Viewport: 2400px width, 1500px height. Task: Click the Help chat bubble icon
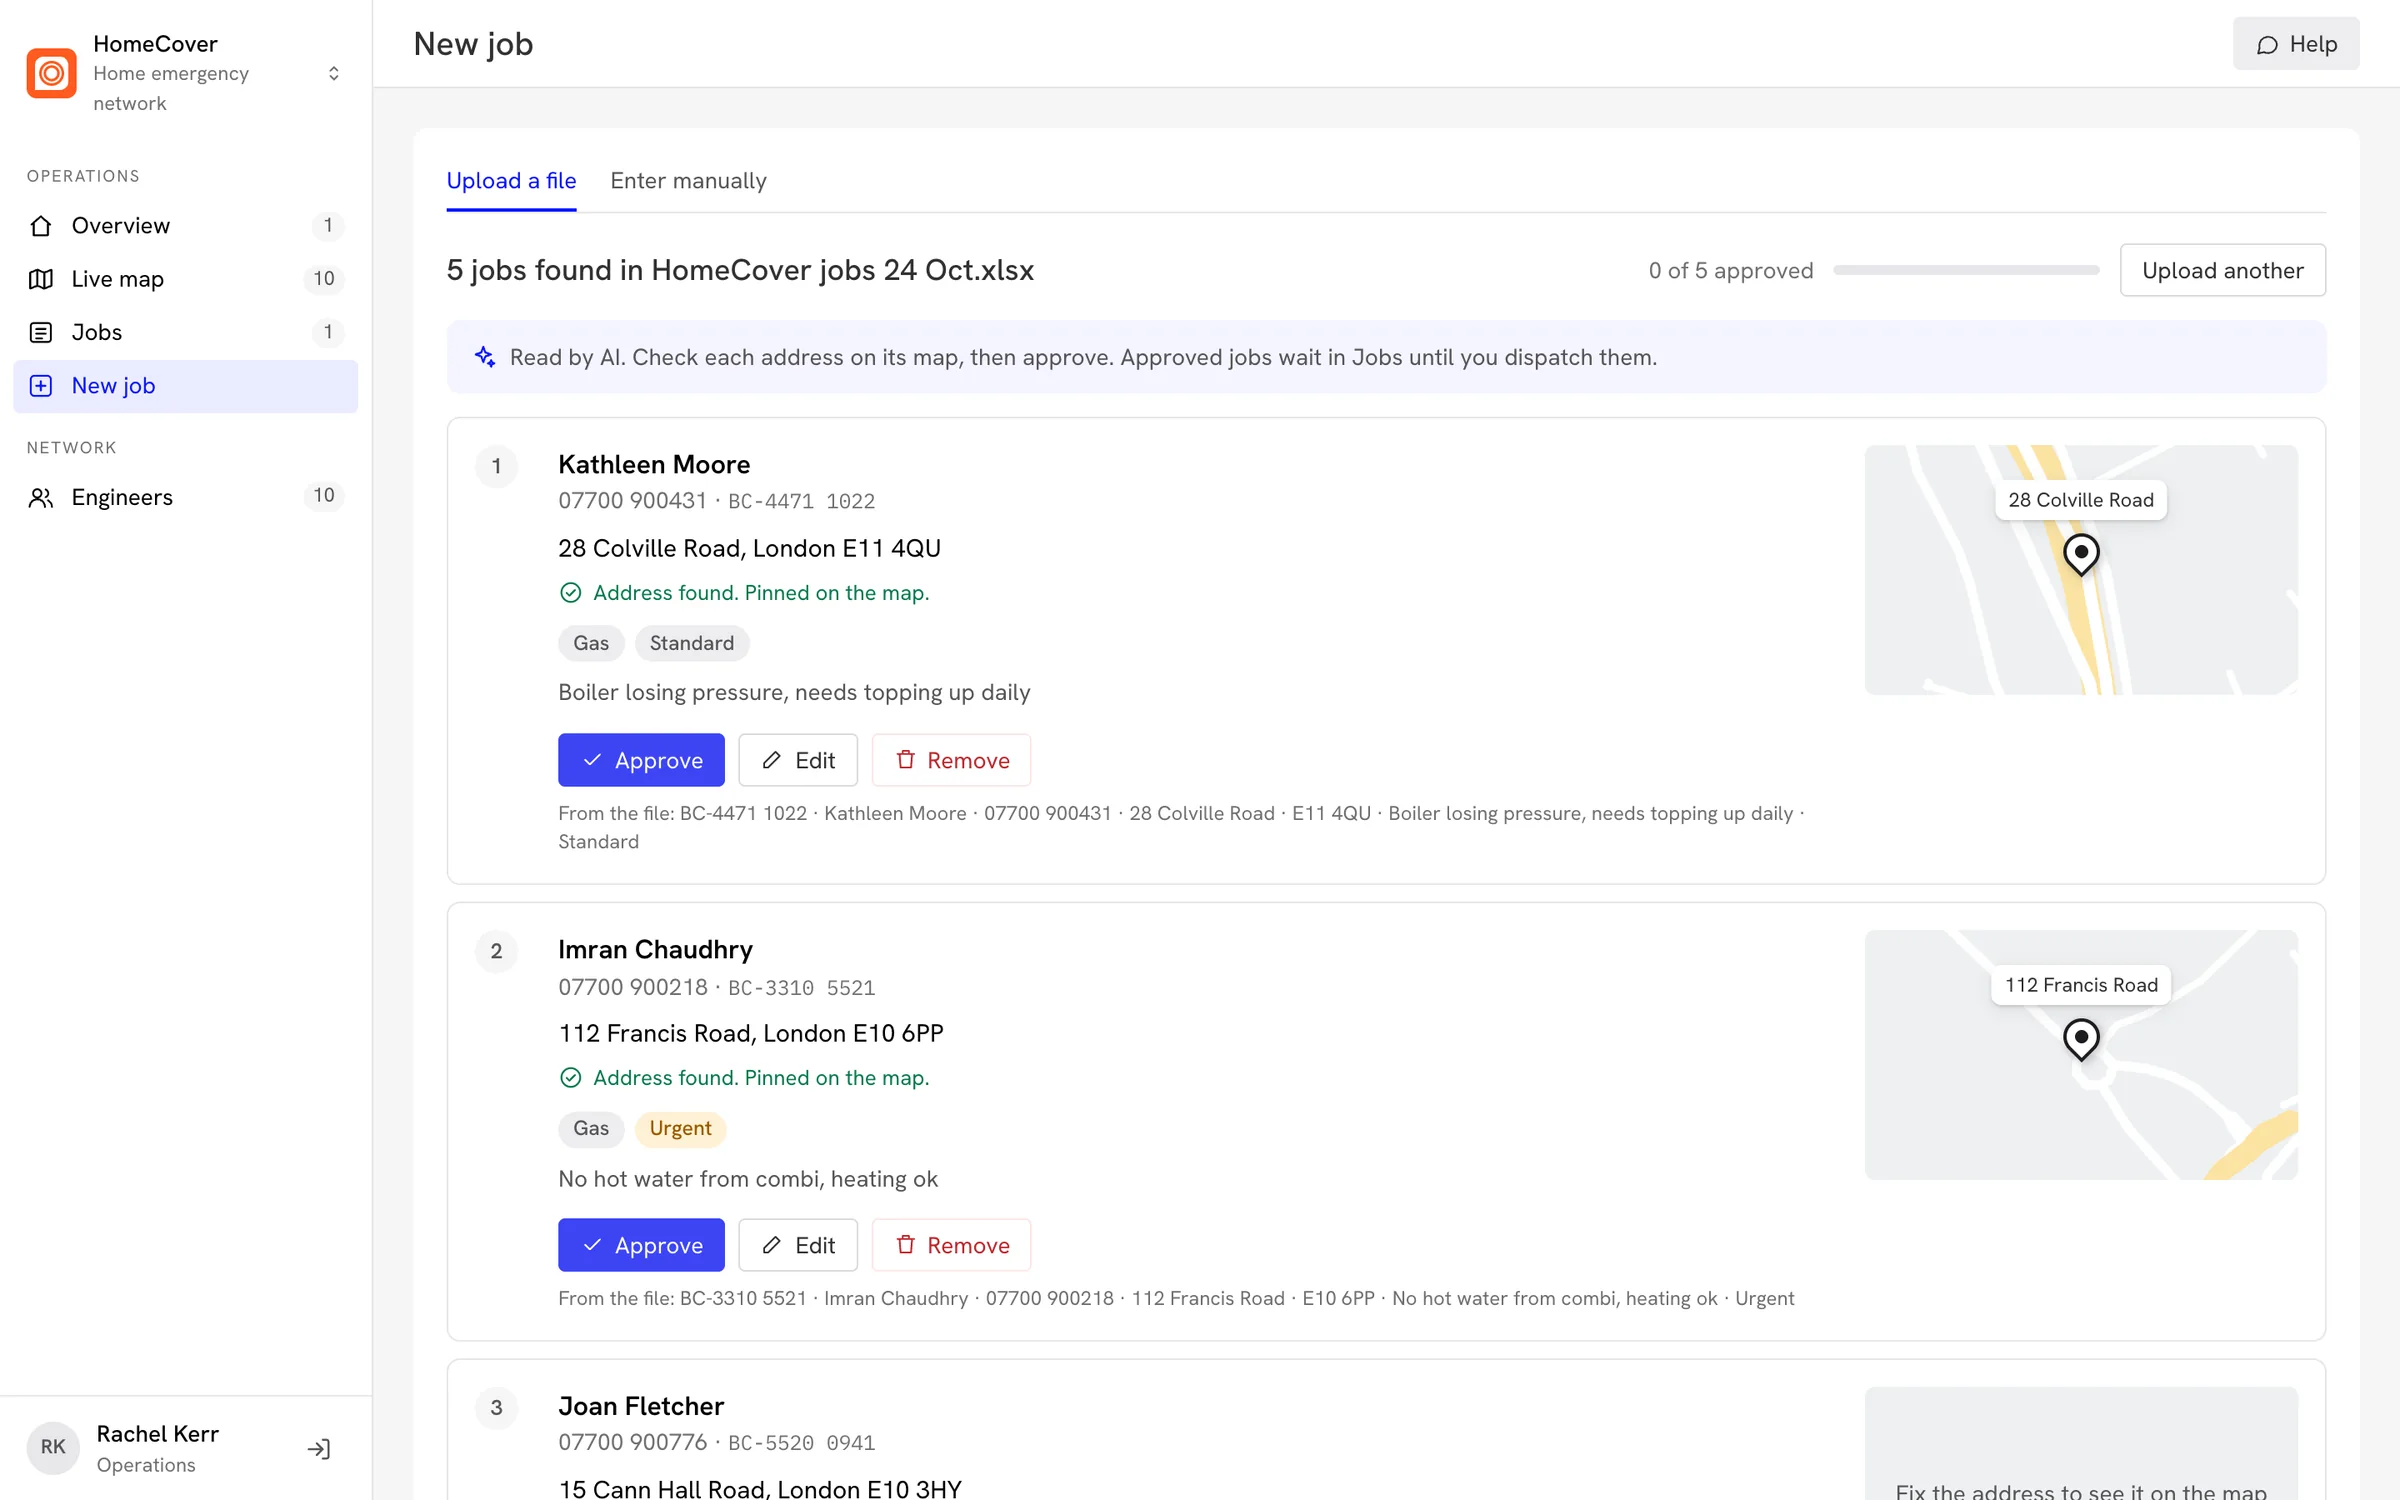(x=2268, y=45)
